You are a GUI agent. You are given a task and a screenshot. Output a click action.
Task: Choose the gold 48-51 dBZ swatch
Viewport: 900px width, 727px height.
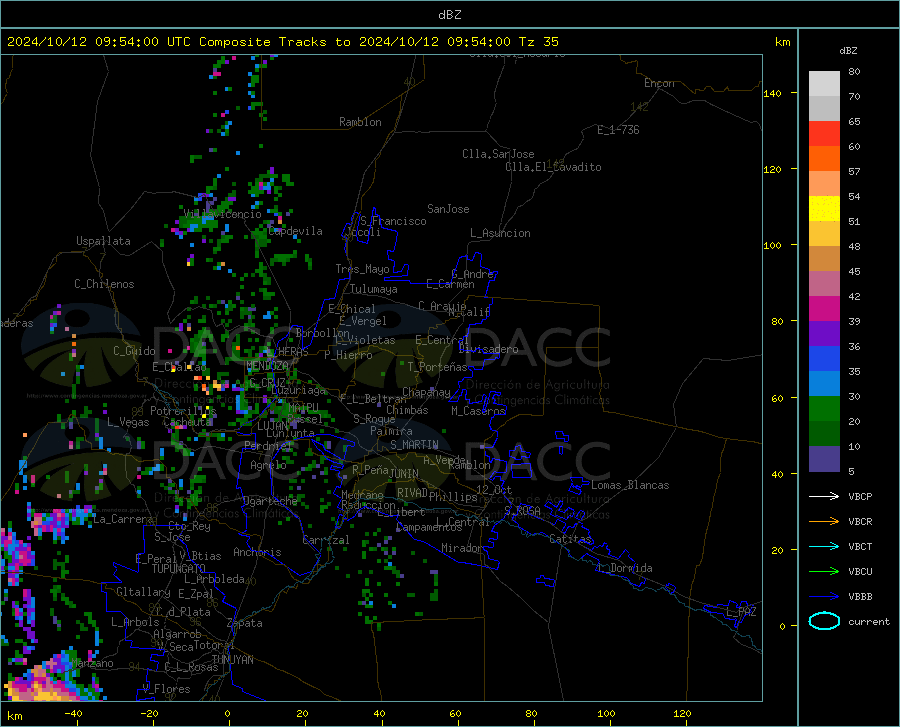(x=824, y=234)
